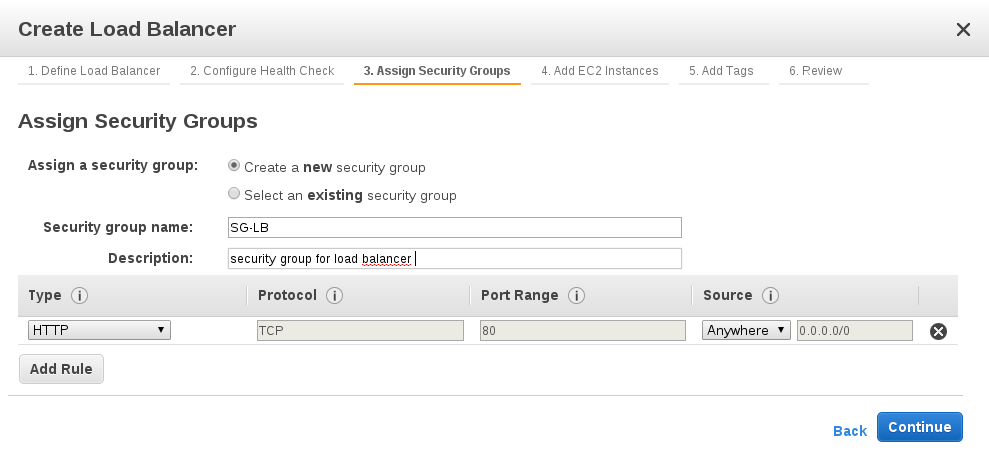Open the Anywhere source dropdown
The image size is (989, 457).
[x=746, y=330]
